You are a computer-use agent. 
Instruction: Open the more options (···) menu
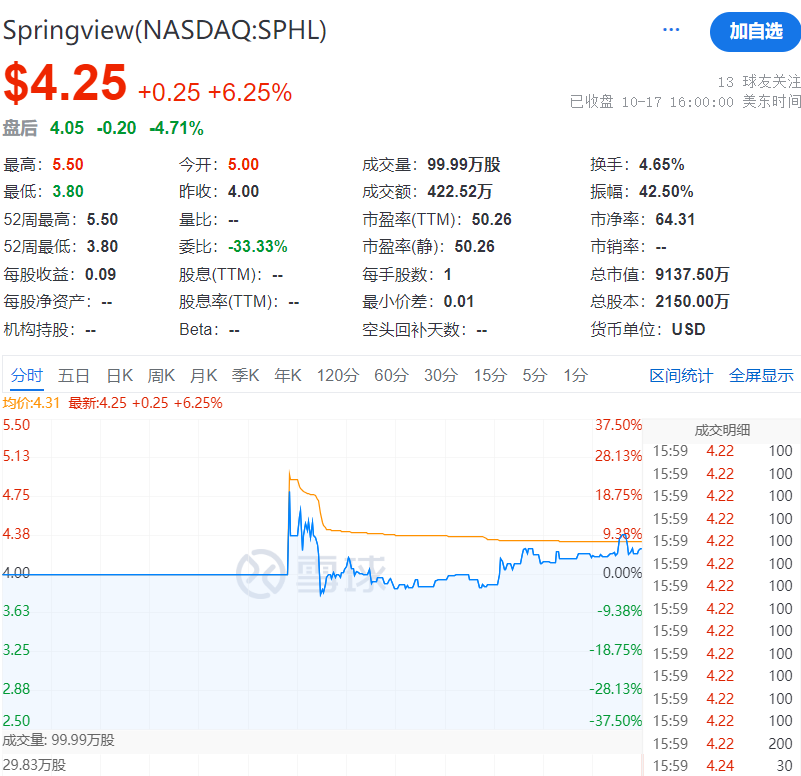coord(671,28)
